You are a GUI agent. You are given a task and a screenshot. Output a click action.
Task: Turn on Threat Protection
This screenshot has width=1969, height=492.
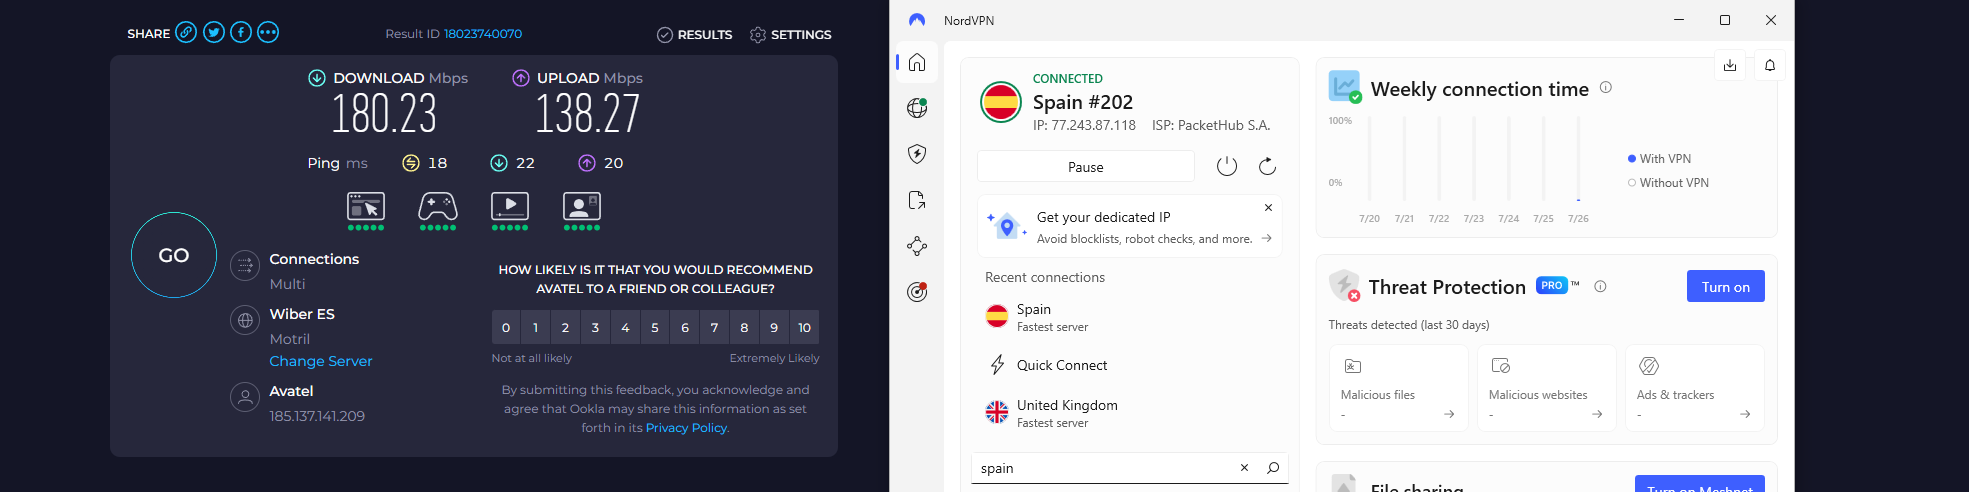(x=1726, y=286)
